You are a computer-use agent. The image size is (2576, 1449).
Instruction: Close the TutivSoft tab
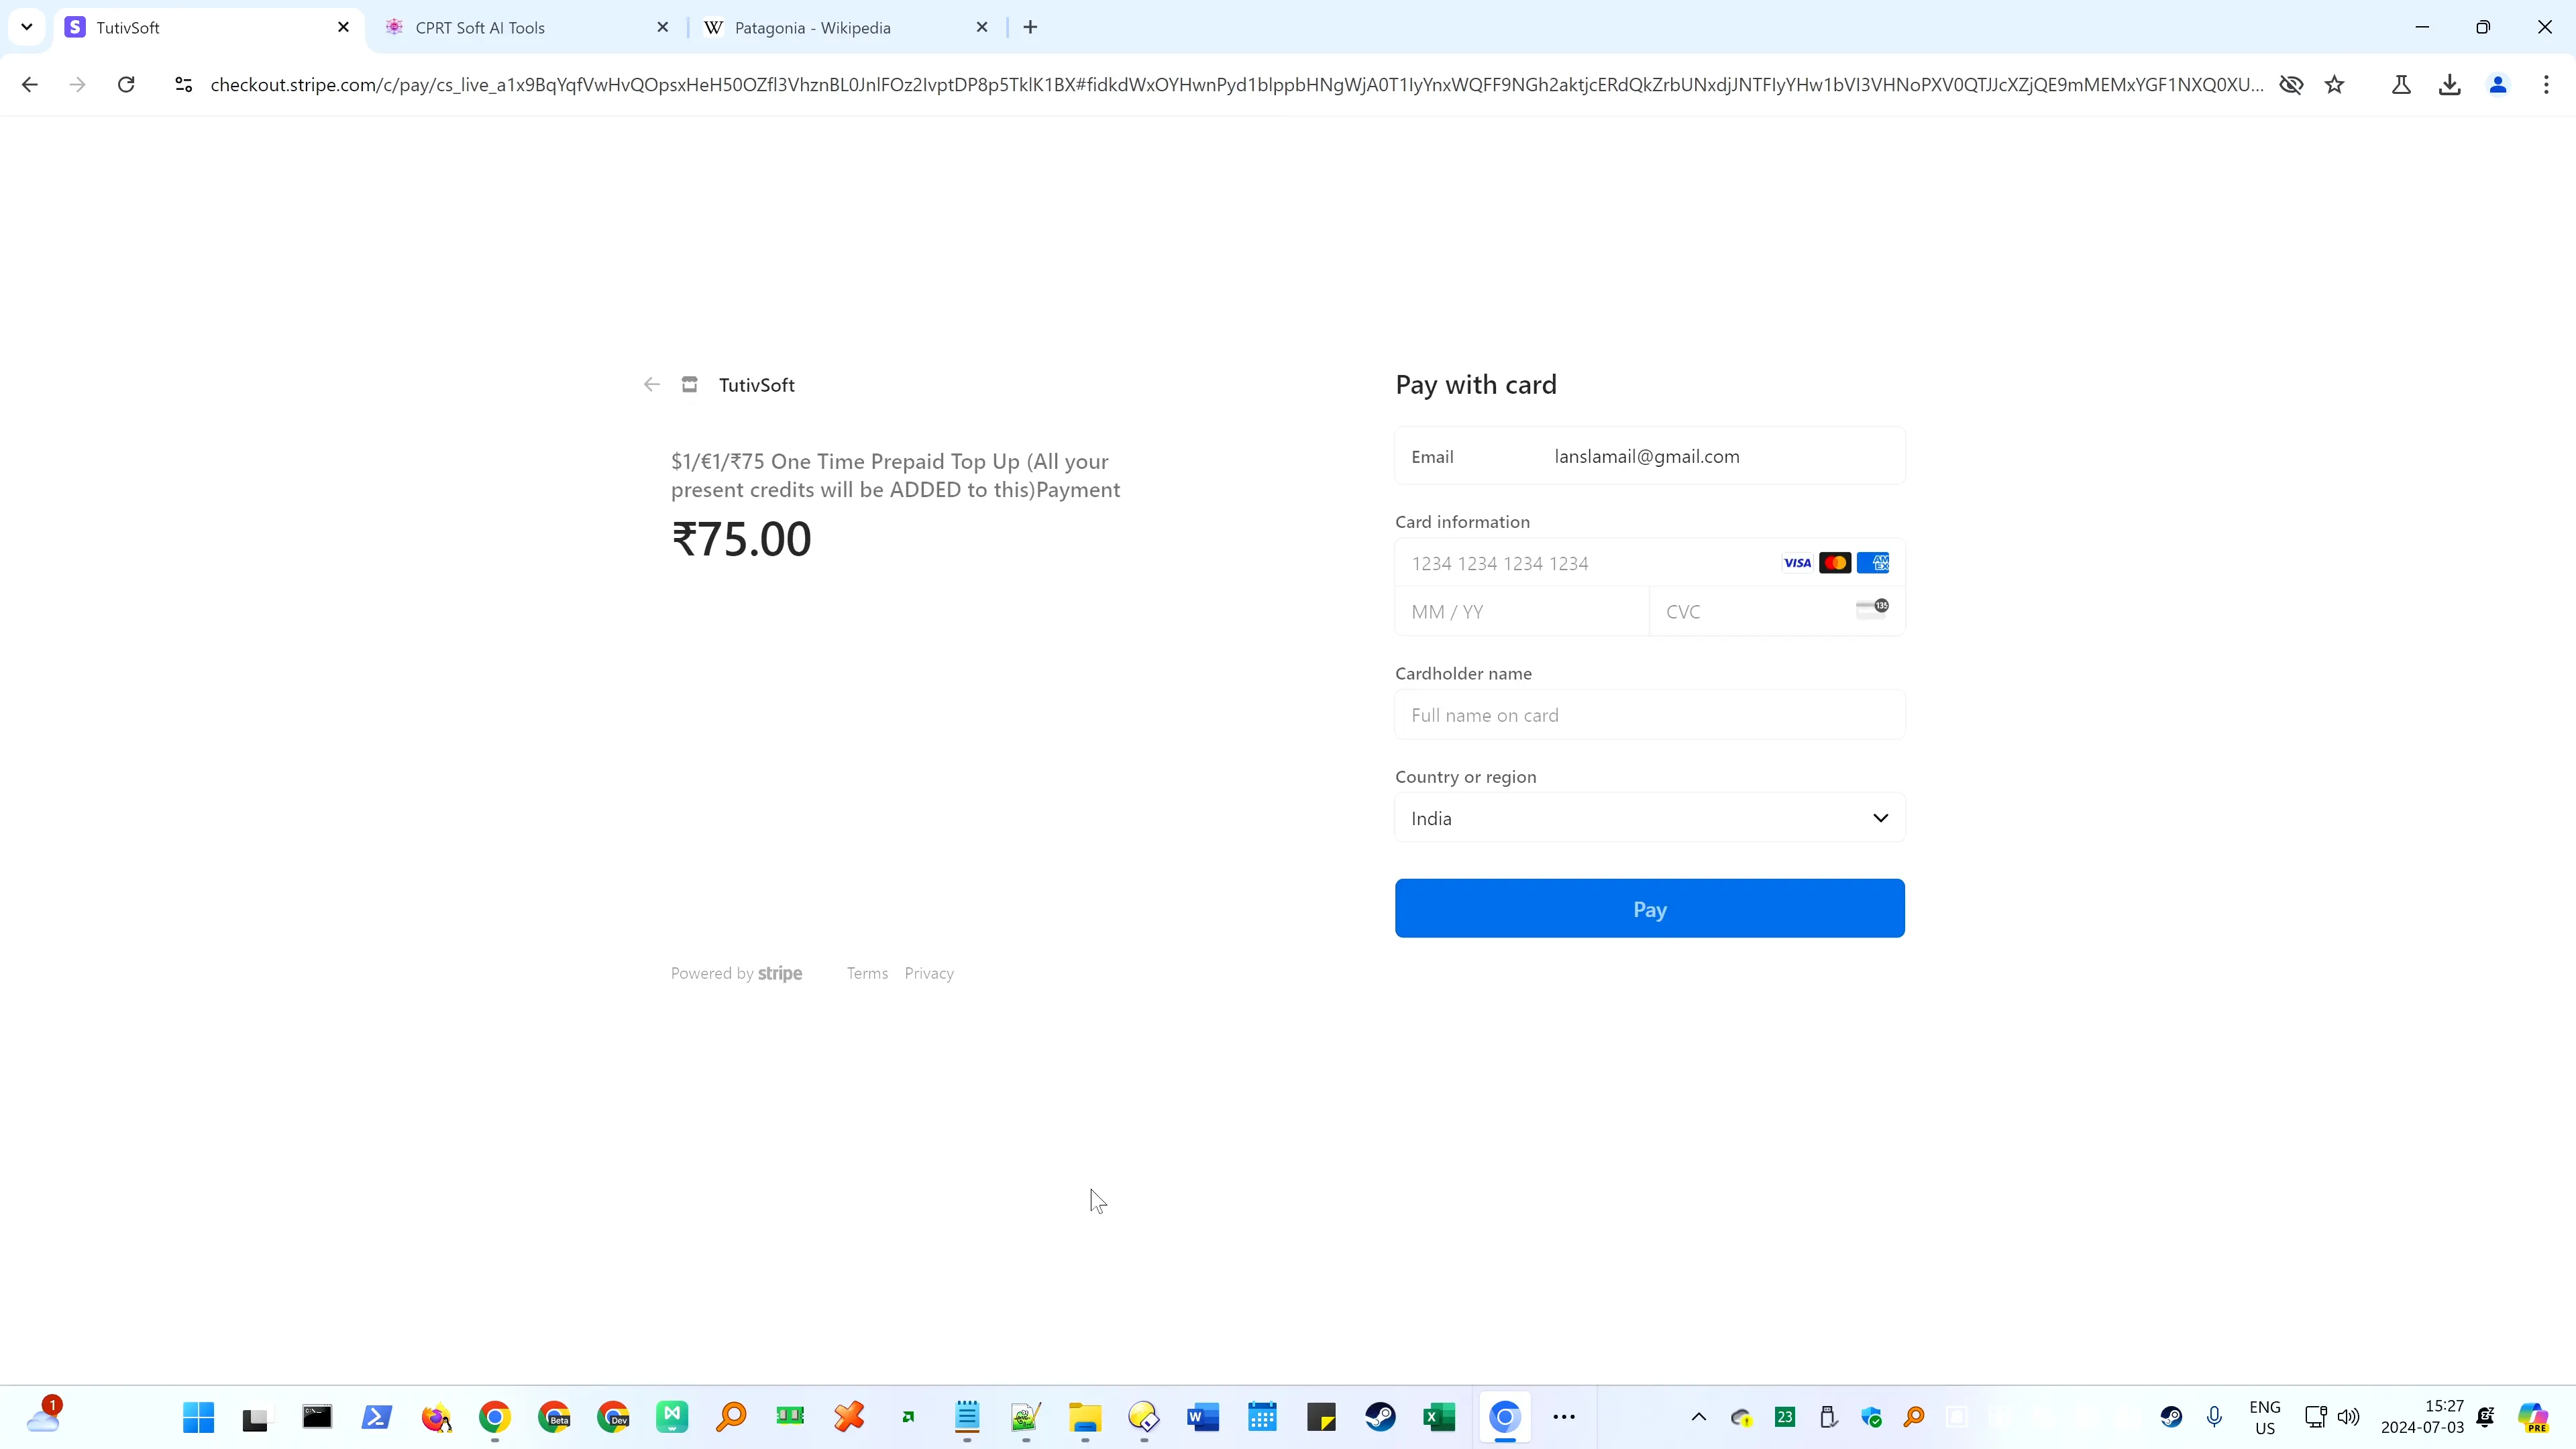tap(343, 27)
